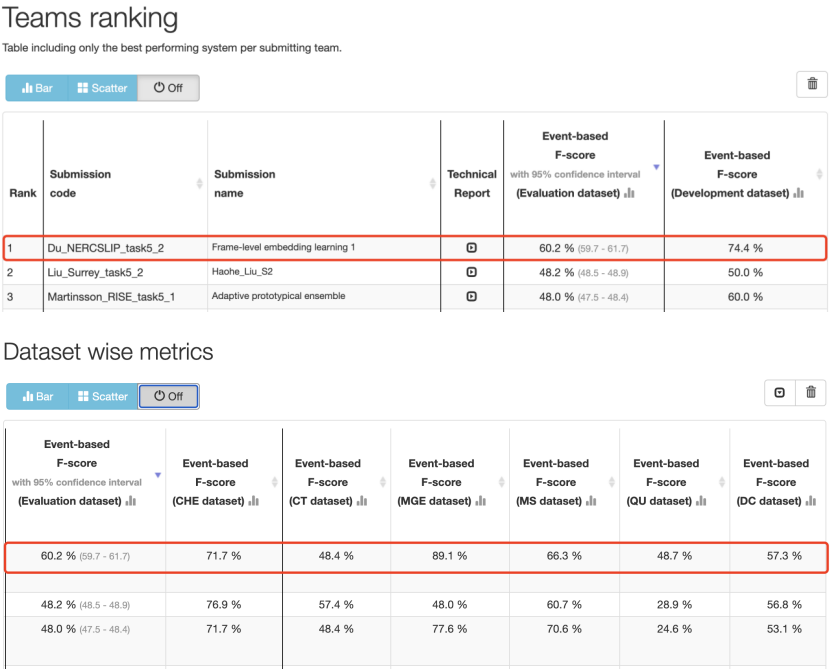Click the MGE dataset column header
The width and height of the screenshot is (831, 669).
[x=441, y=482]
